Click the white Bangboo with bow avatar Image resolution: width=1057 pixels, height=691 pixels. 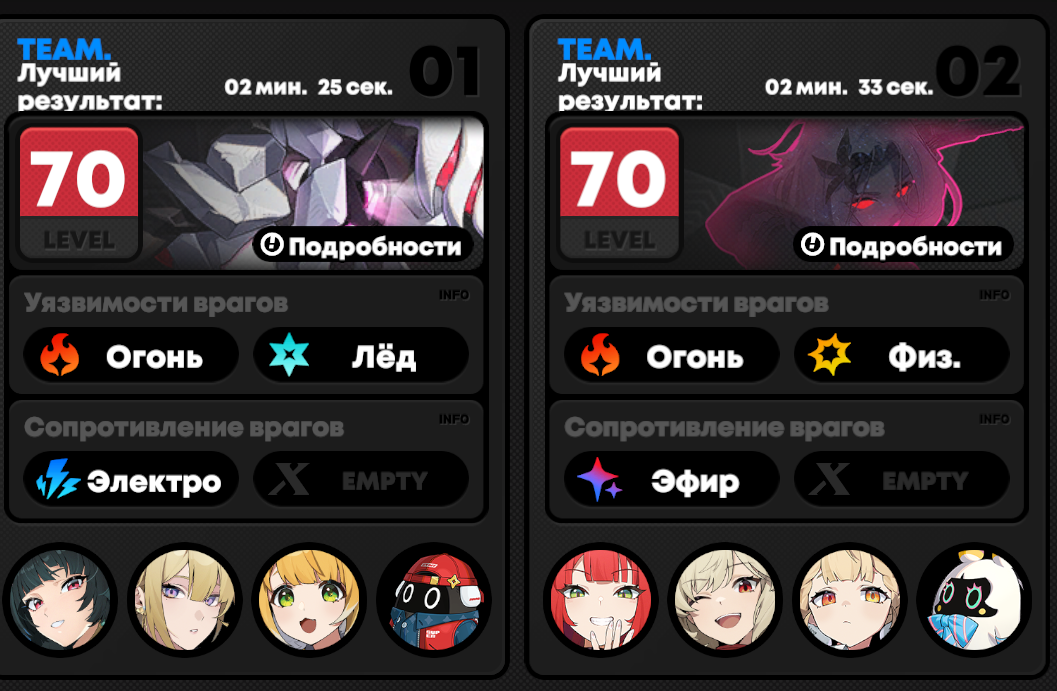pos(974,599)
